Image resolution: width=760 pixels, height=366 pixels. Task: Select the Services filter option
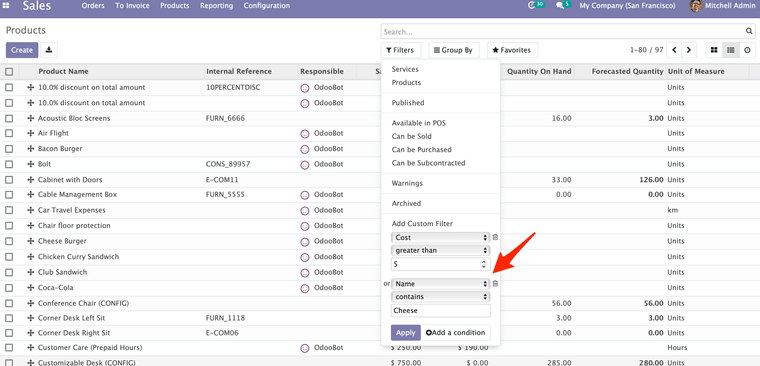click(405, 69)
